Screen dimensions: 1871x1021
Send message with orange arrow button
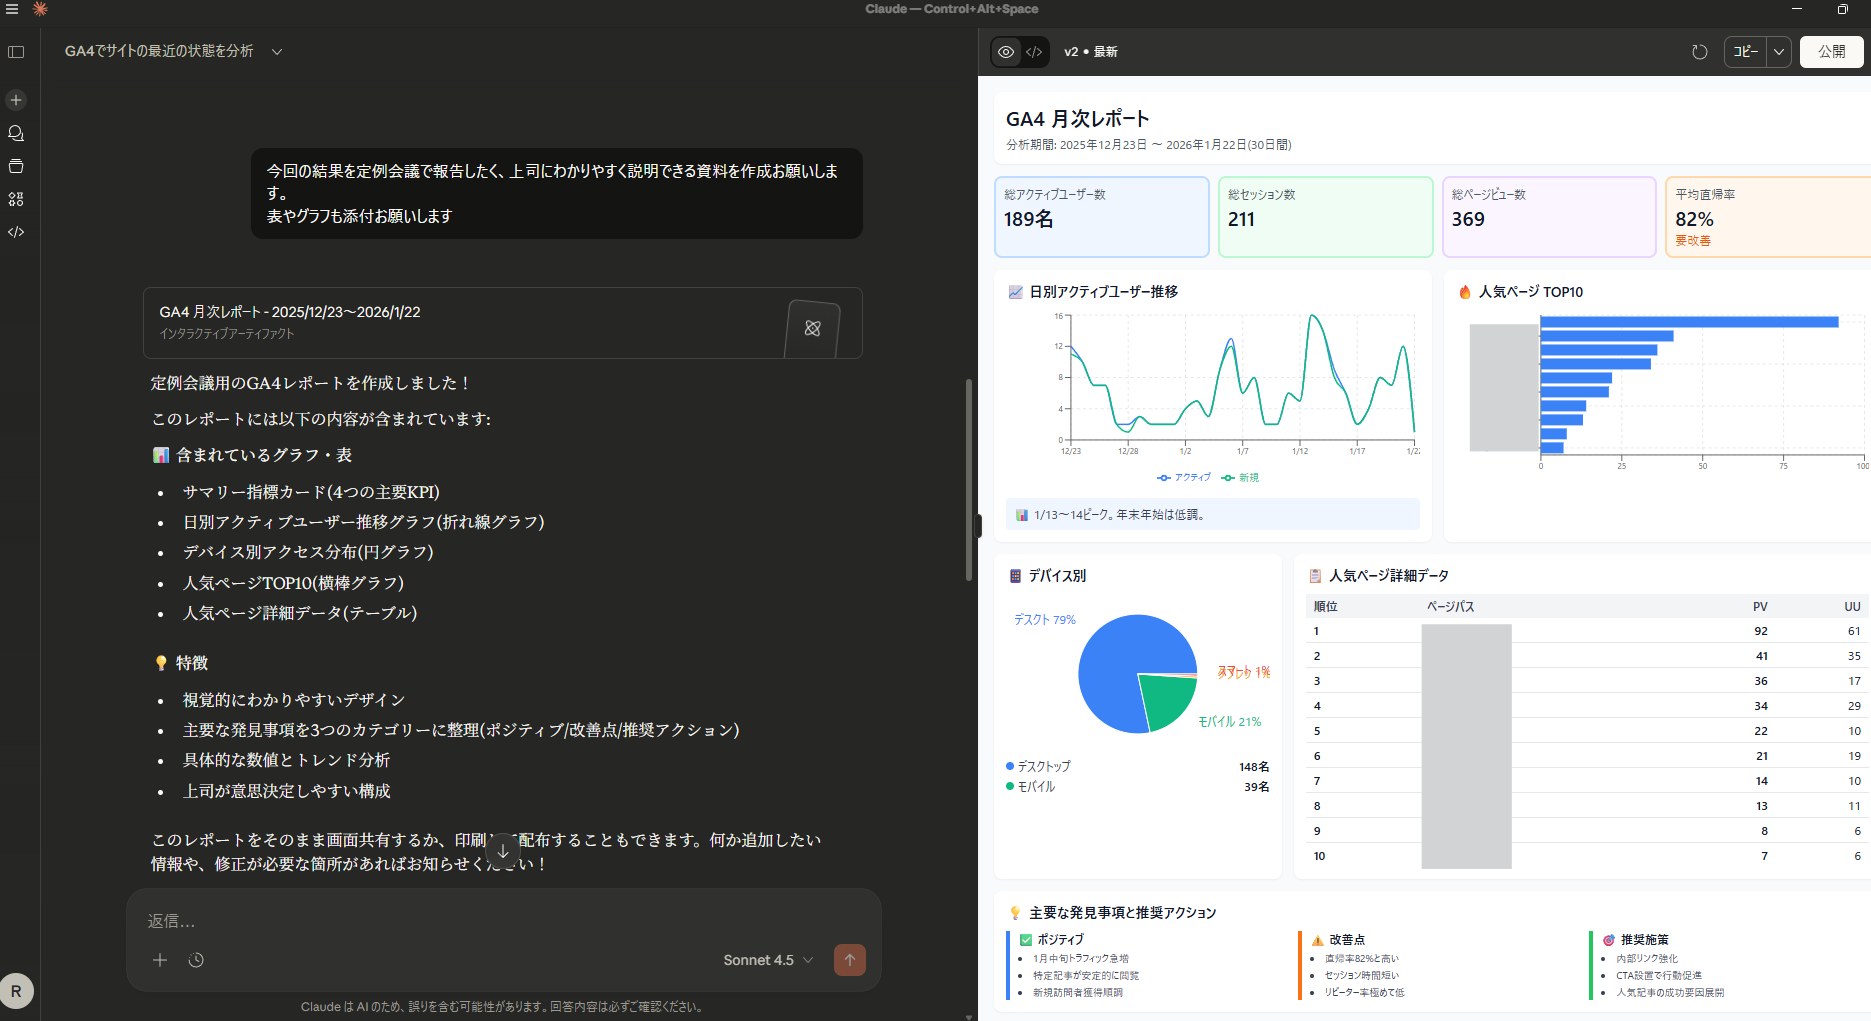850,960
